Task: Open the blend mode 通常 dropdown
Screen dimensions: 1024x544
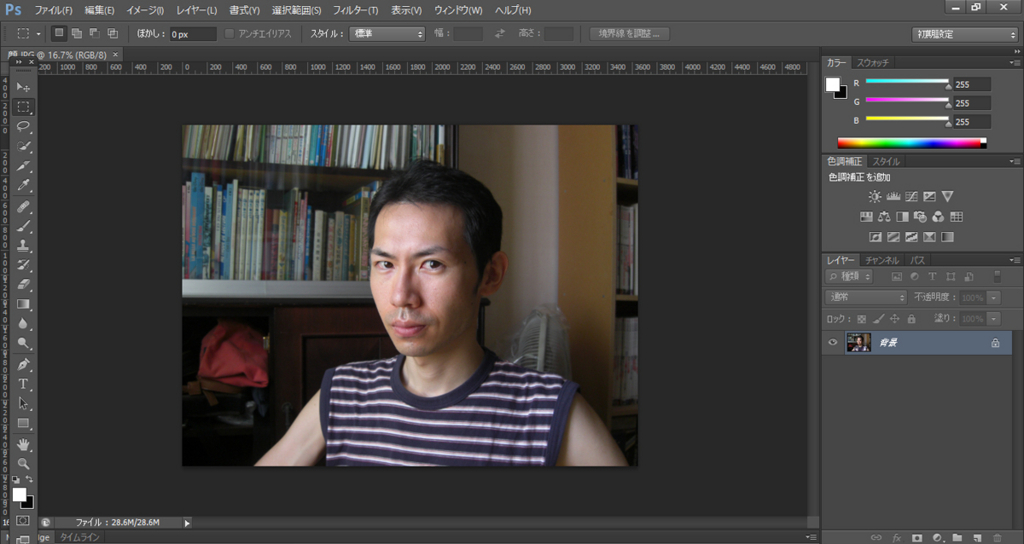Action: (x=866, y=297)
